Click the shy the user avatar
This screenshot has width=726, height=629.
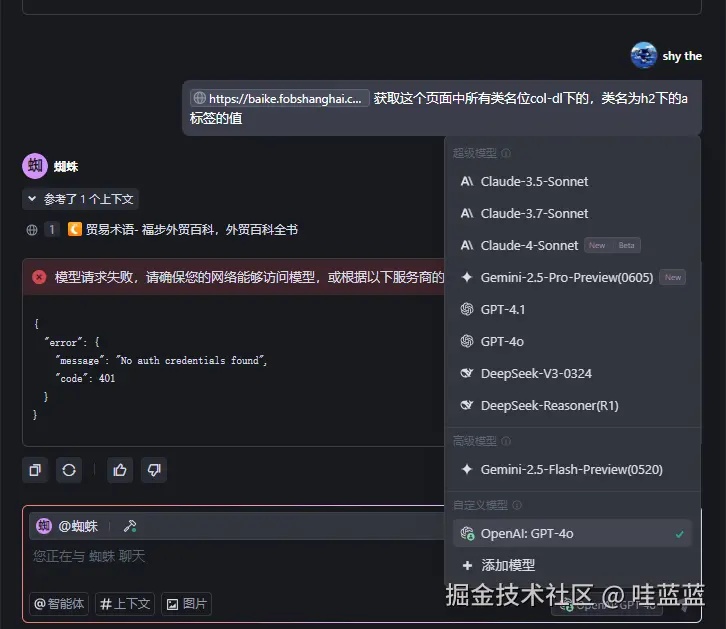point(643,56)
